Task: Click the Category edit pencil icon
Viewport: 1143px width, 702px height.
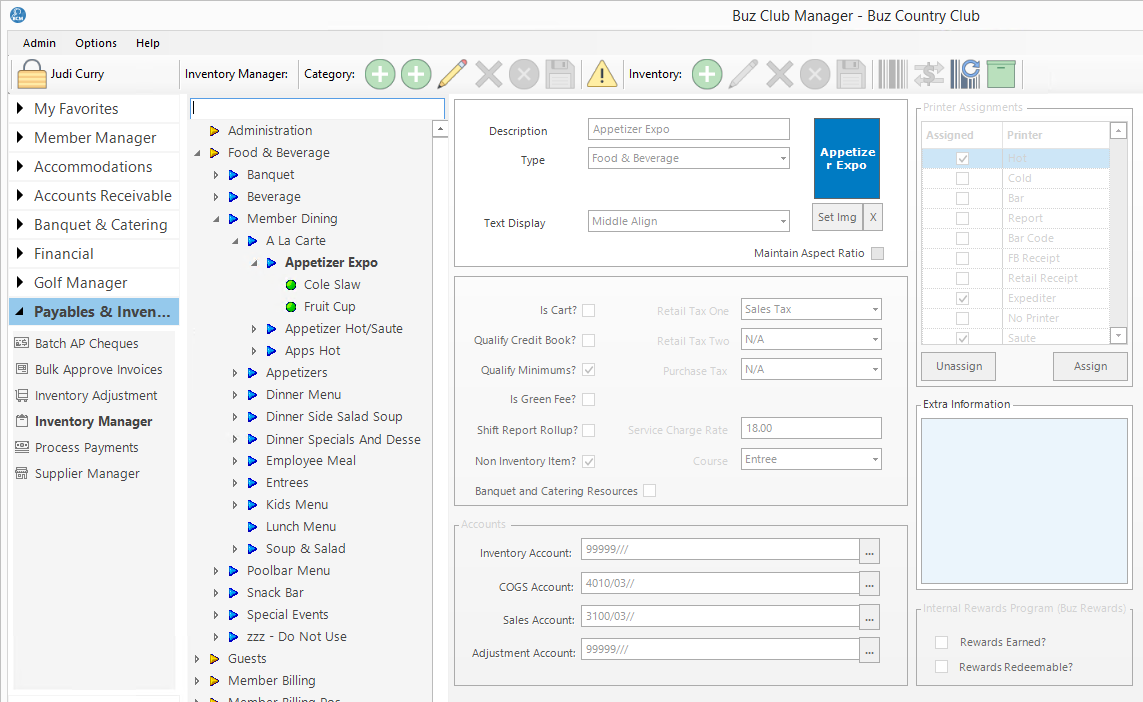Action: (452, 74)
